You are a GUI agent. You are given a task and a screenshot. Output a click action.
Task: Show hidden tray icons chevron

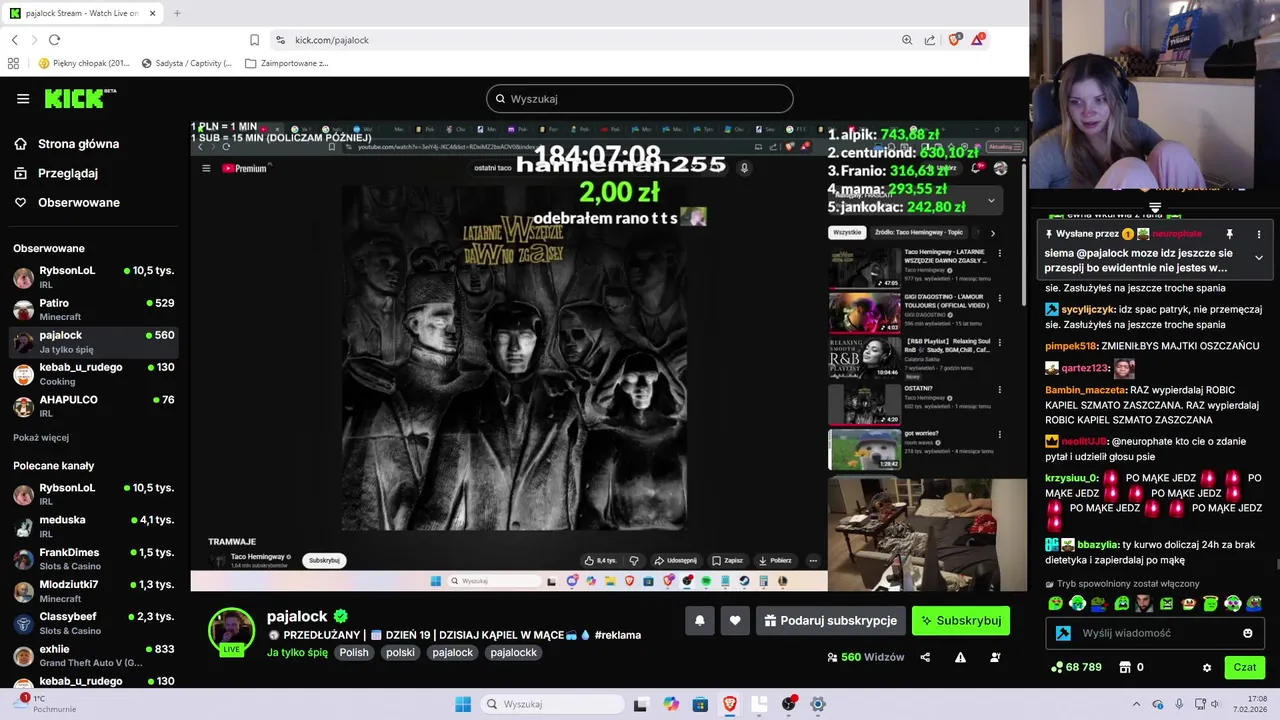coord(1136,704)
